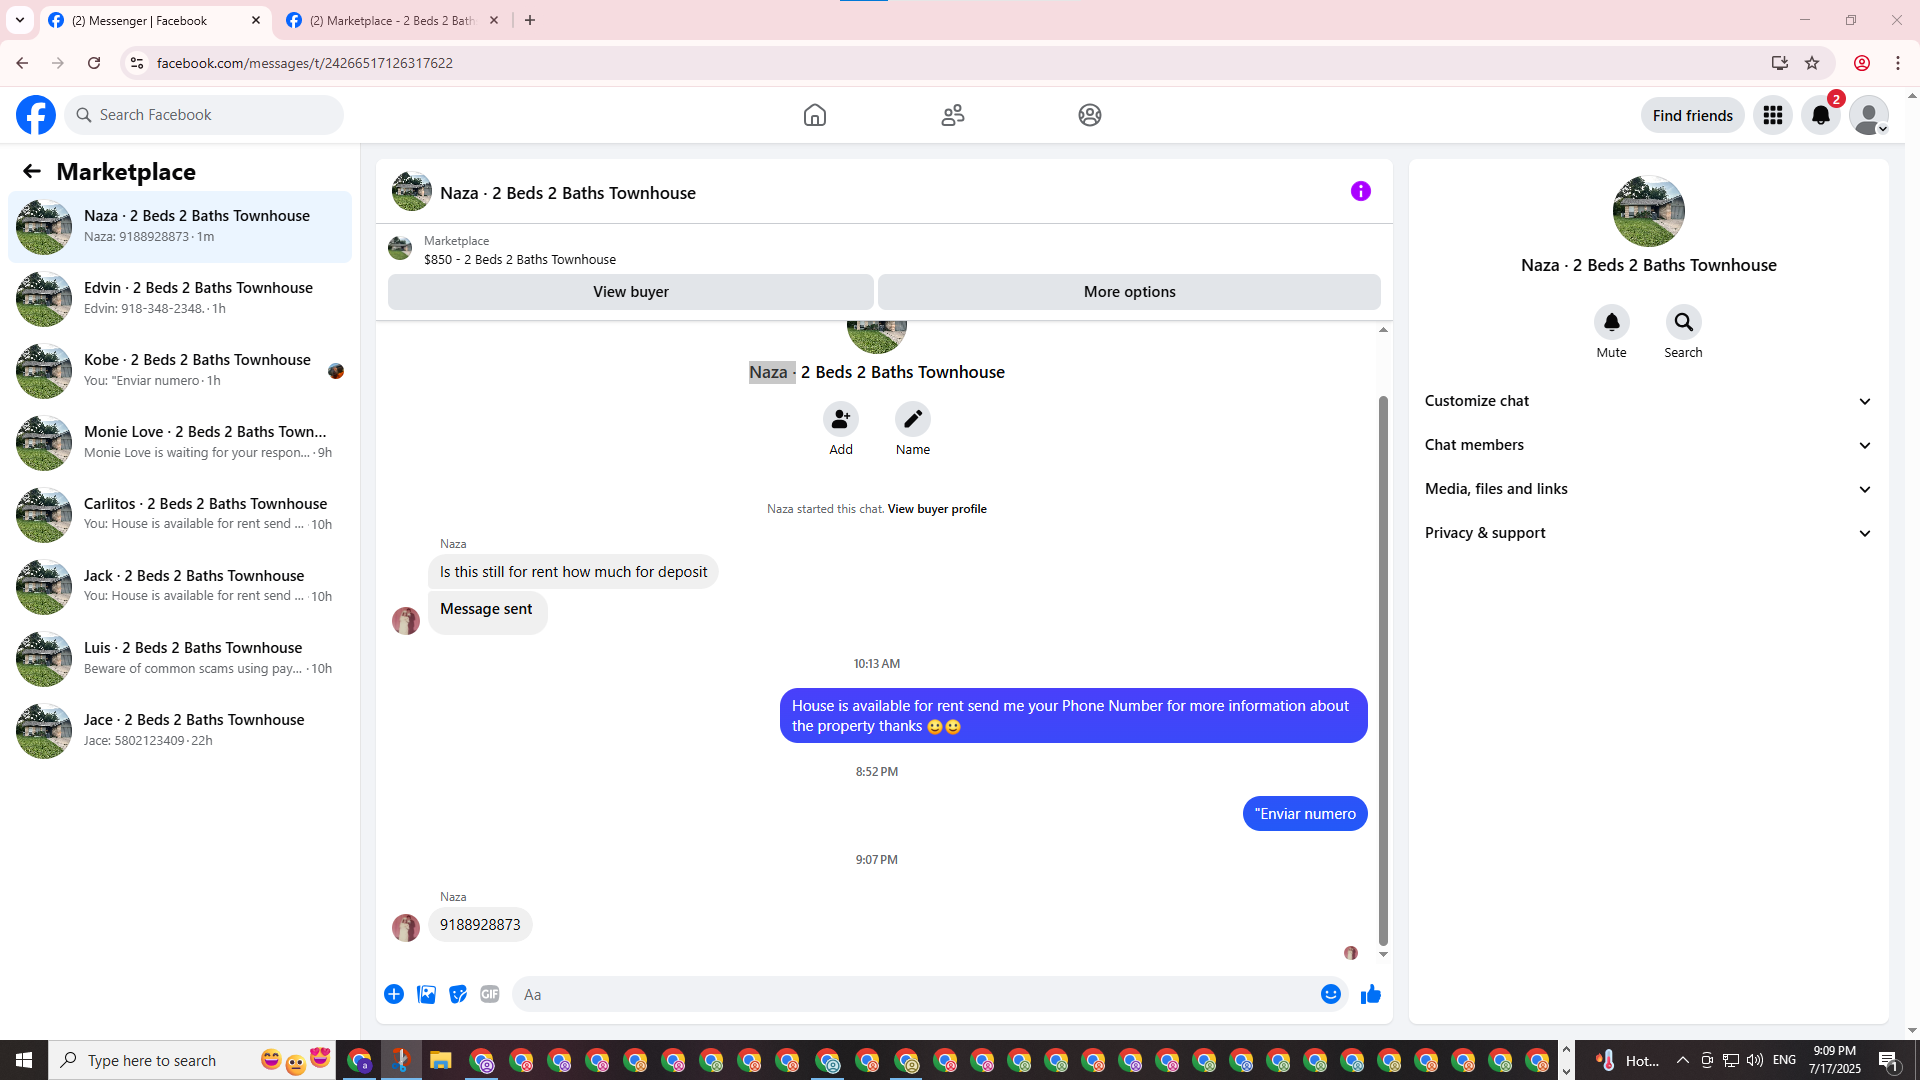Viewport: 1920px width, 1080px height.
Task: Open the Friends icon in top navigation
Action: click(x=953, y=115)
